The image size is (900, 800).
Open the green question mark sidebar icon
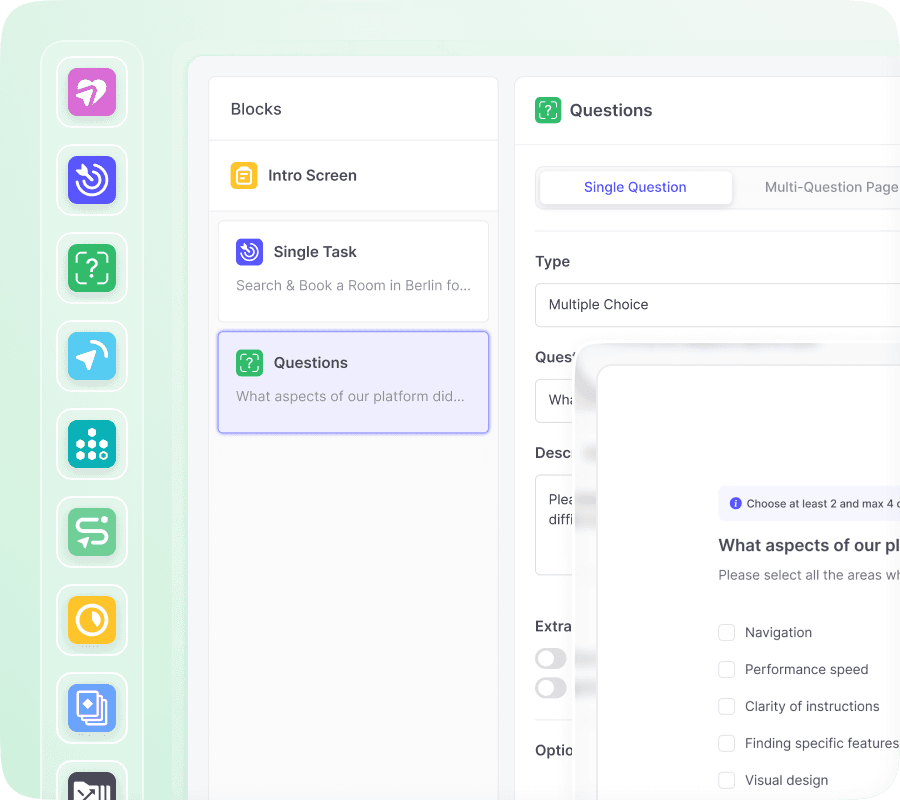92,268
